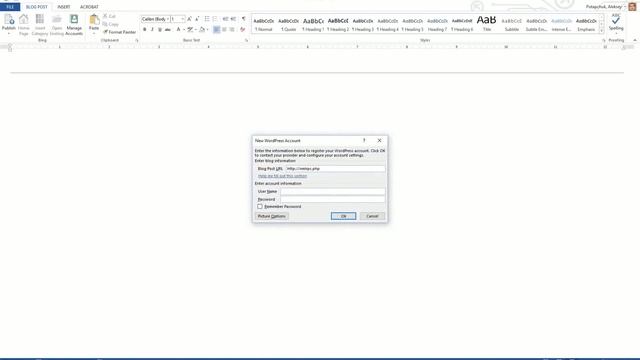Click the Shading paint bucket icon
Viewport: 640px width, 360px height.
pos(202,29)
